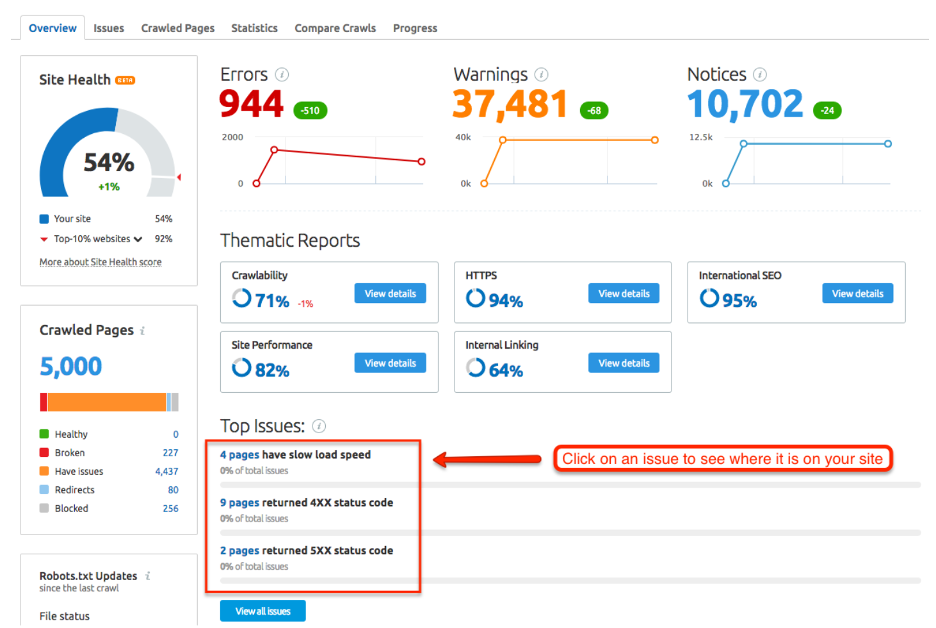This screenshot has width=936, height=628.
Task: Click the info icon beside Warnings
Action: (x=541, y=75)
